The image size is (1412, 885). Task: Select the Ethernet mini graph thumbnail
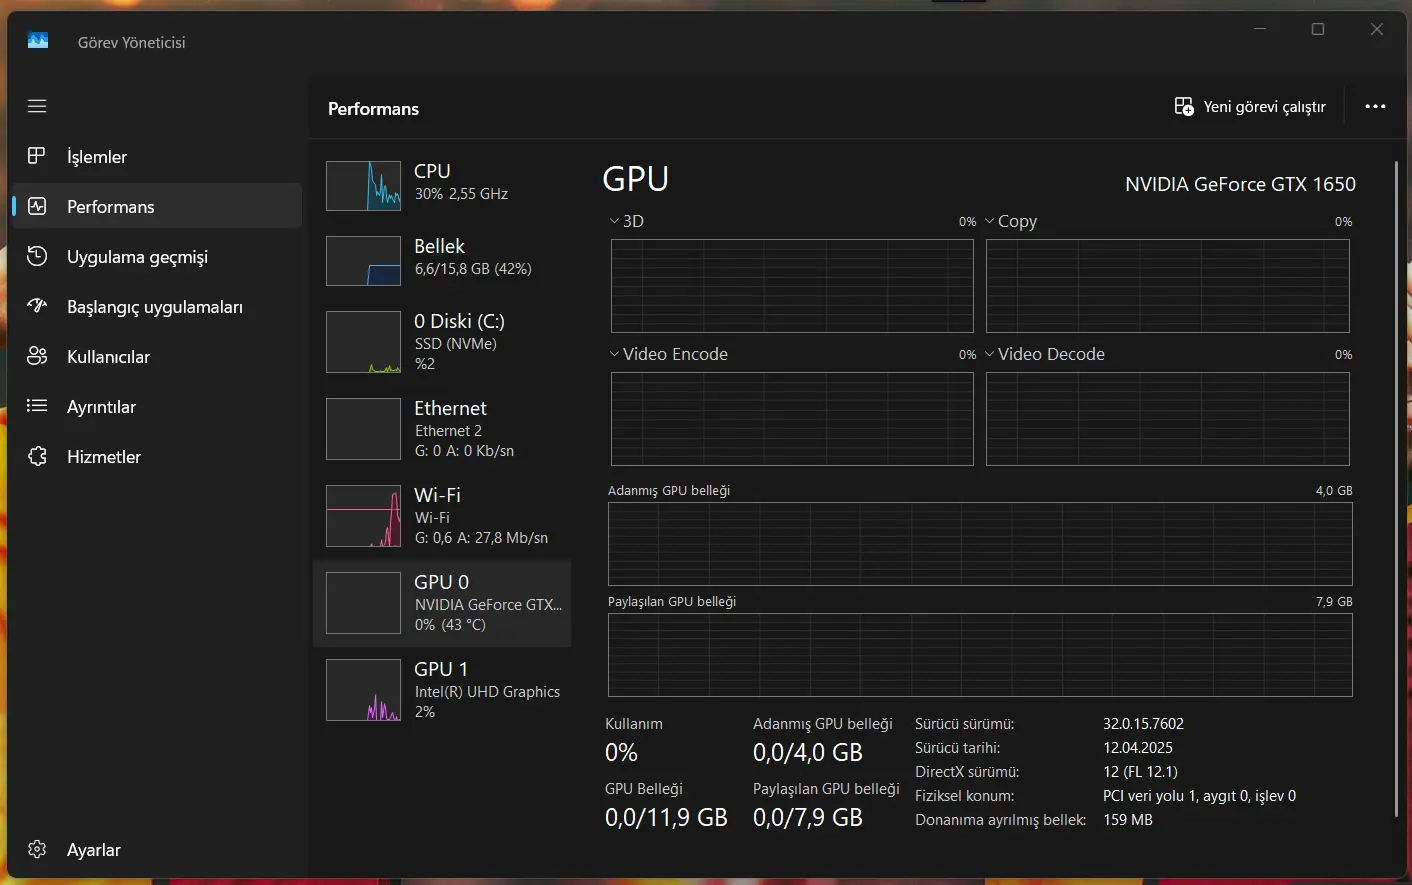click(x=363, y=429)
